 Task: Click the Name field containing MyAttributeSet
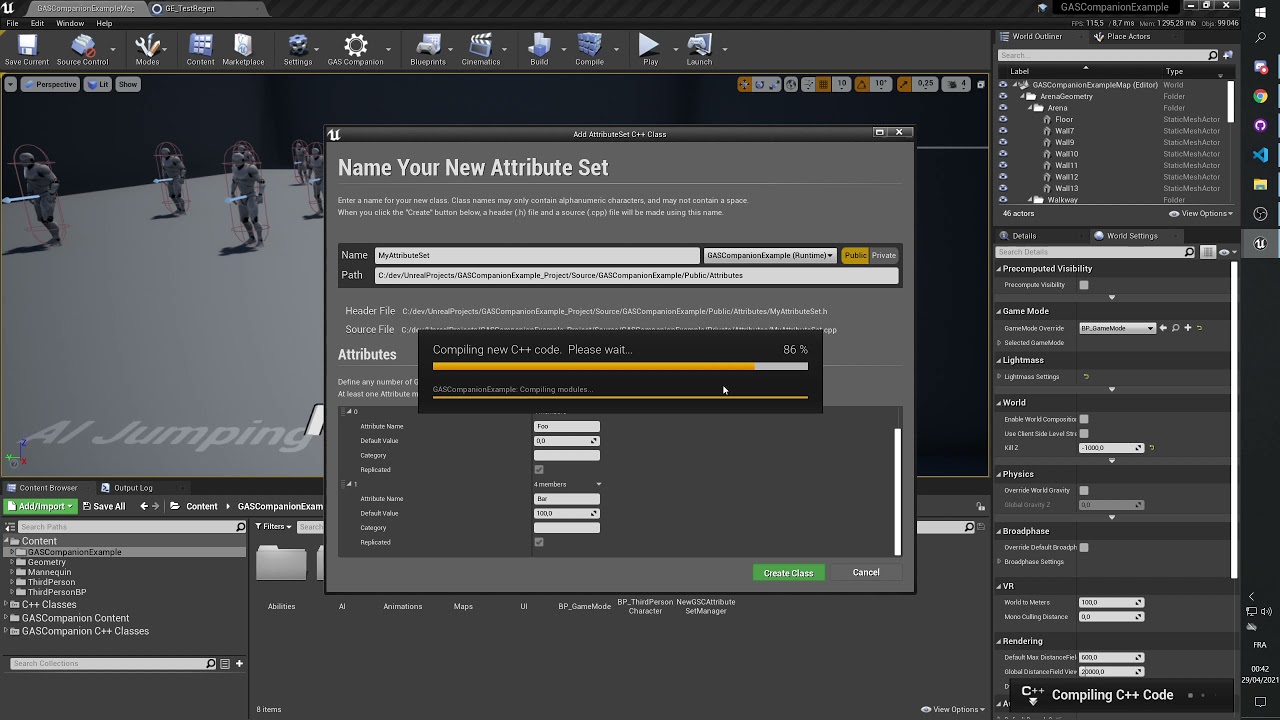coord(537,255)
